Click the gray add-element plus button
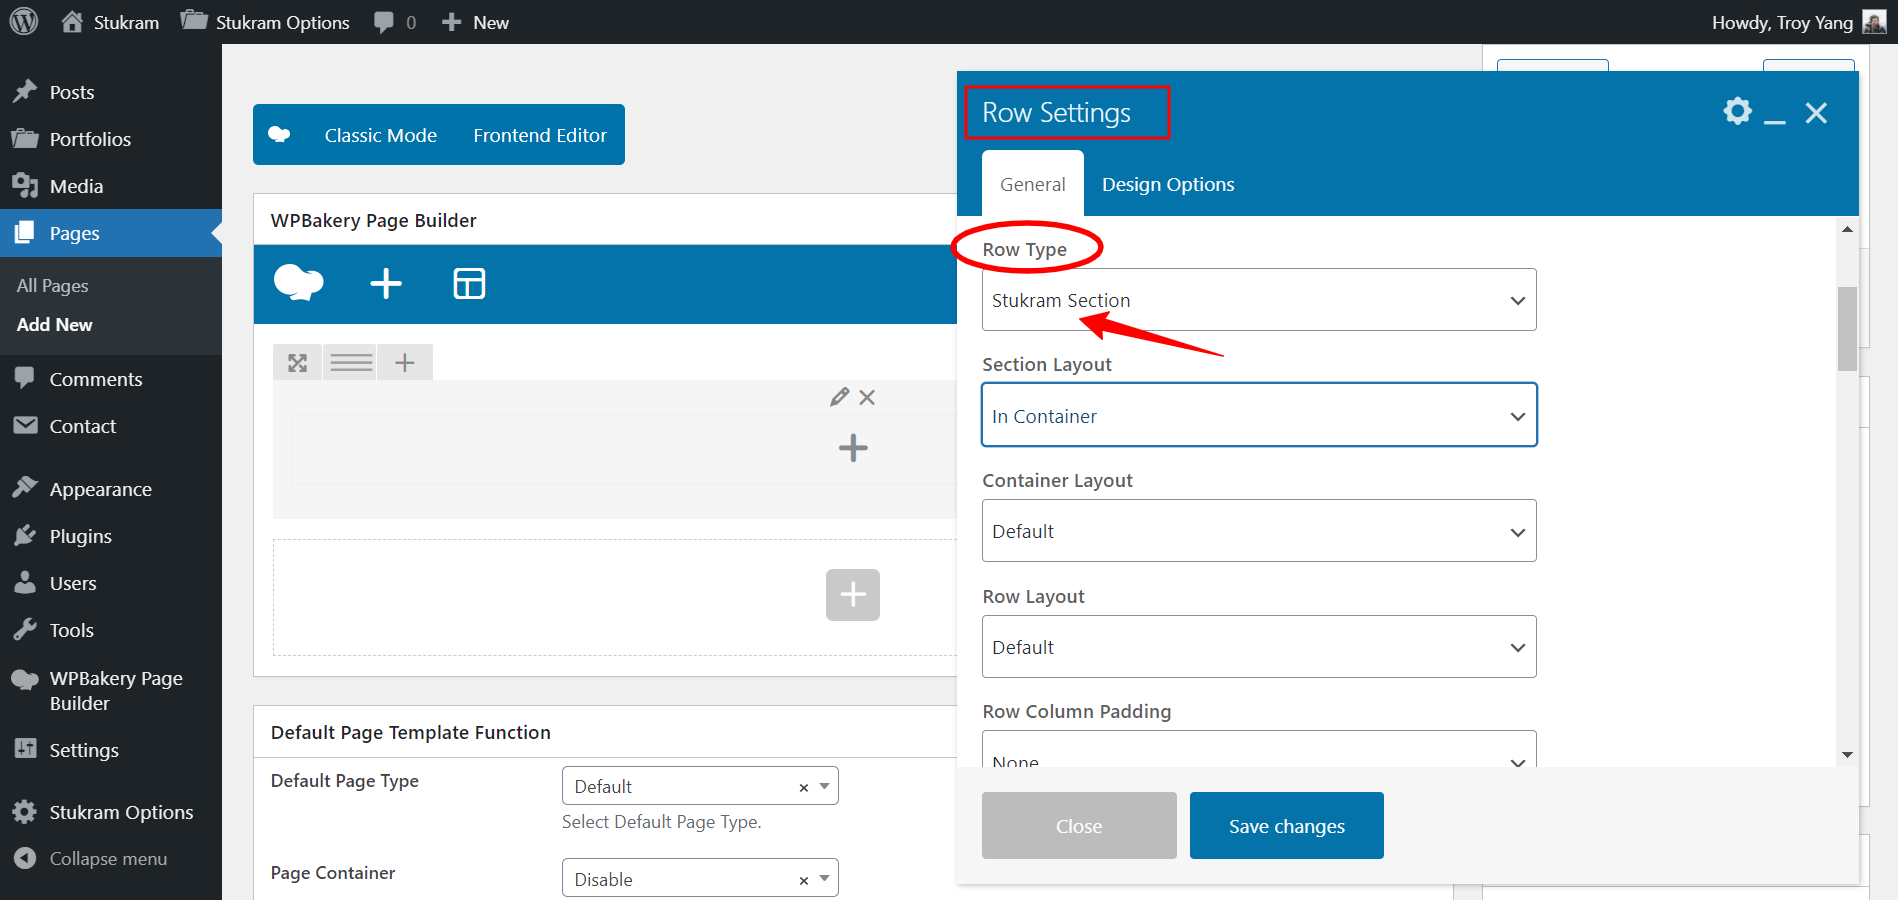The width and height of the screenshot is (1898, 900). (853, 595)
